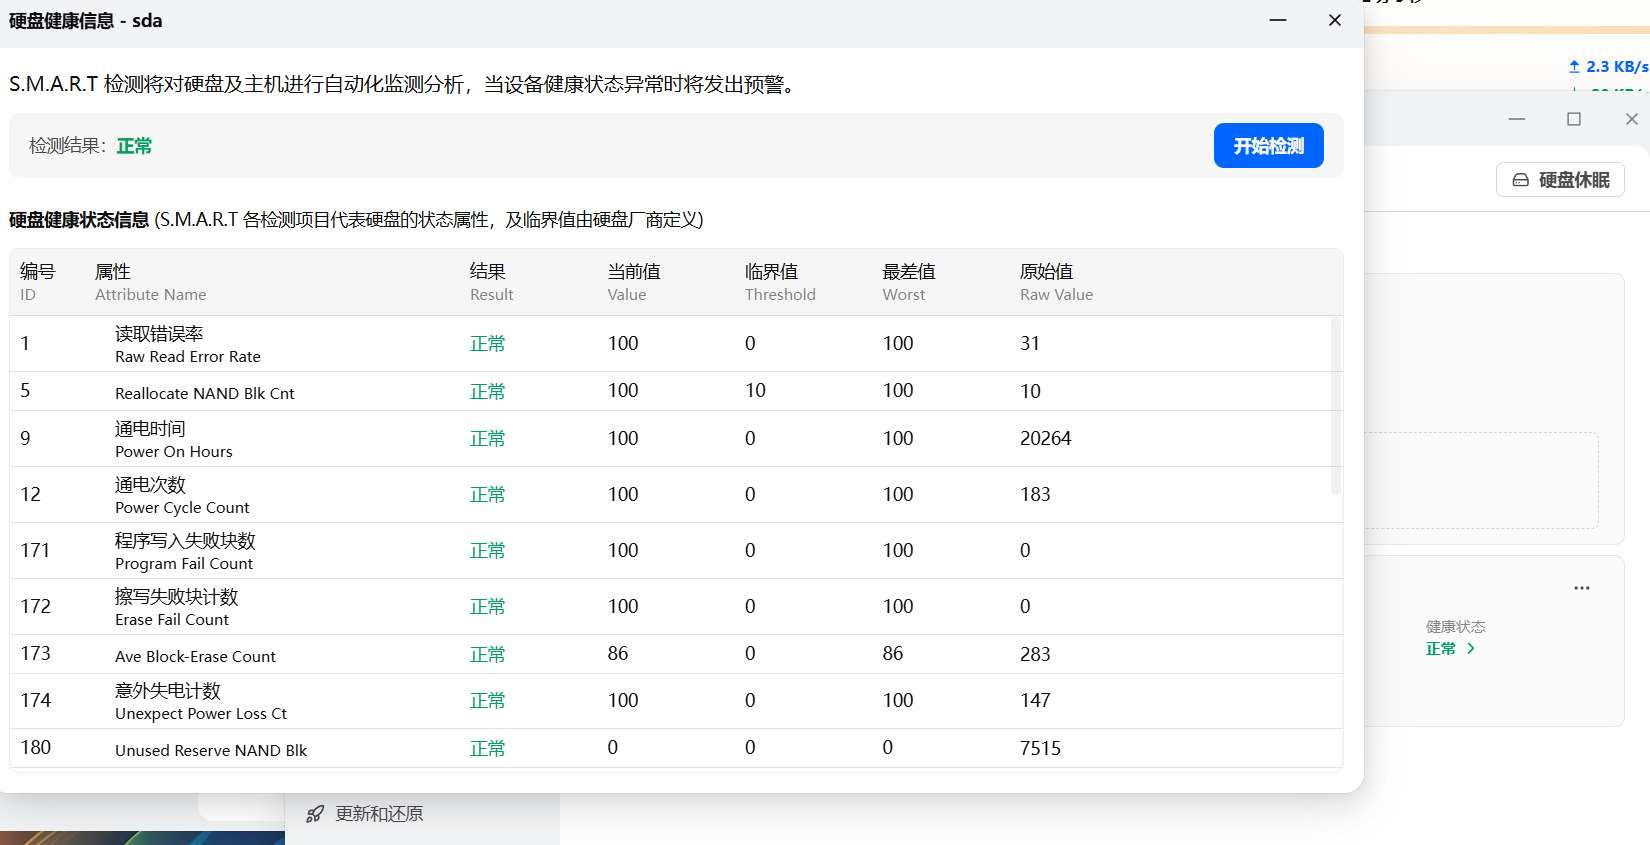The height and width of the screenshot is (845, 1650).
Task: Close the background storage window
Action: 1632,119
